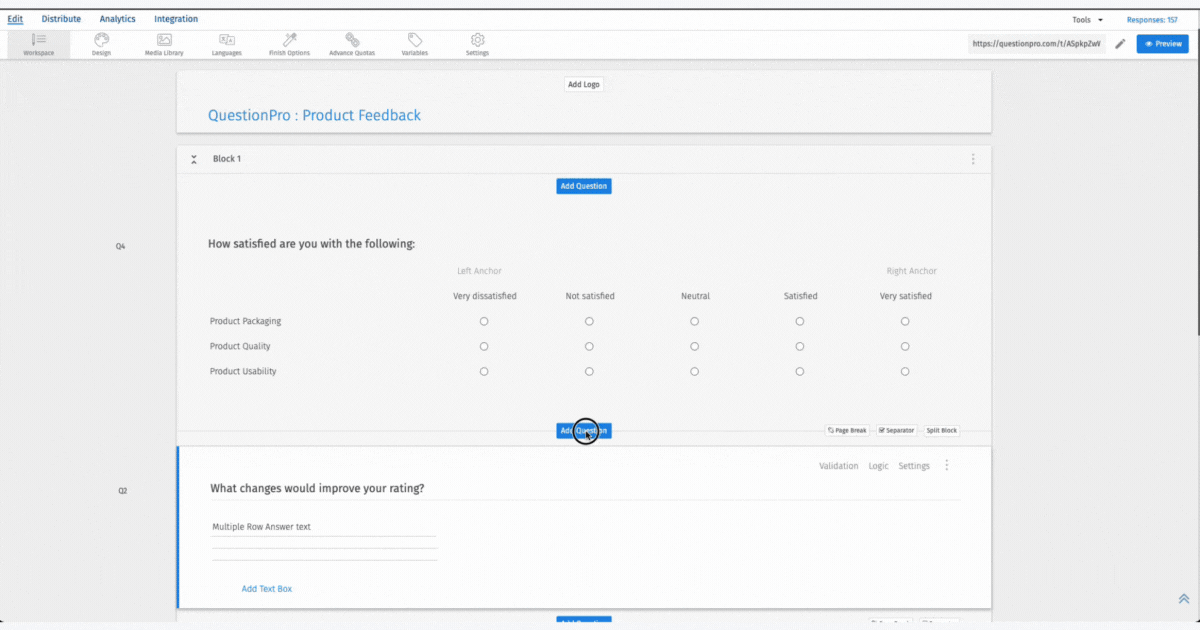Select Neutral for Product Quality
1200x630 pixels.
tap(694, 346)
